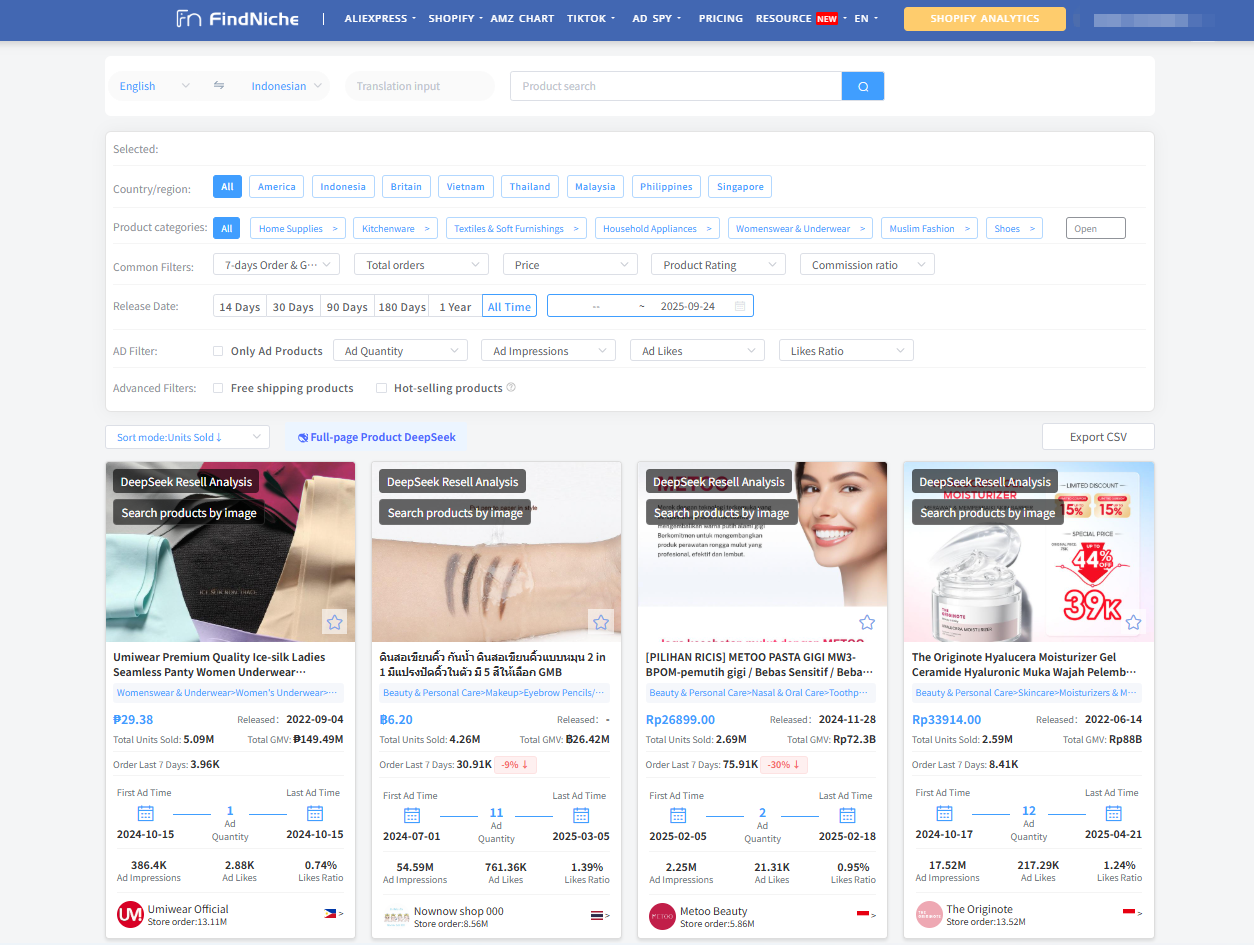Click the Export CSV button

point(1097,437)
